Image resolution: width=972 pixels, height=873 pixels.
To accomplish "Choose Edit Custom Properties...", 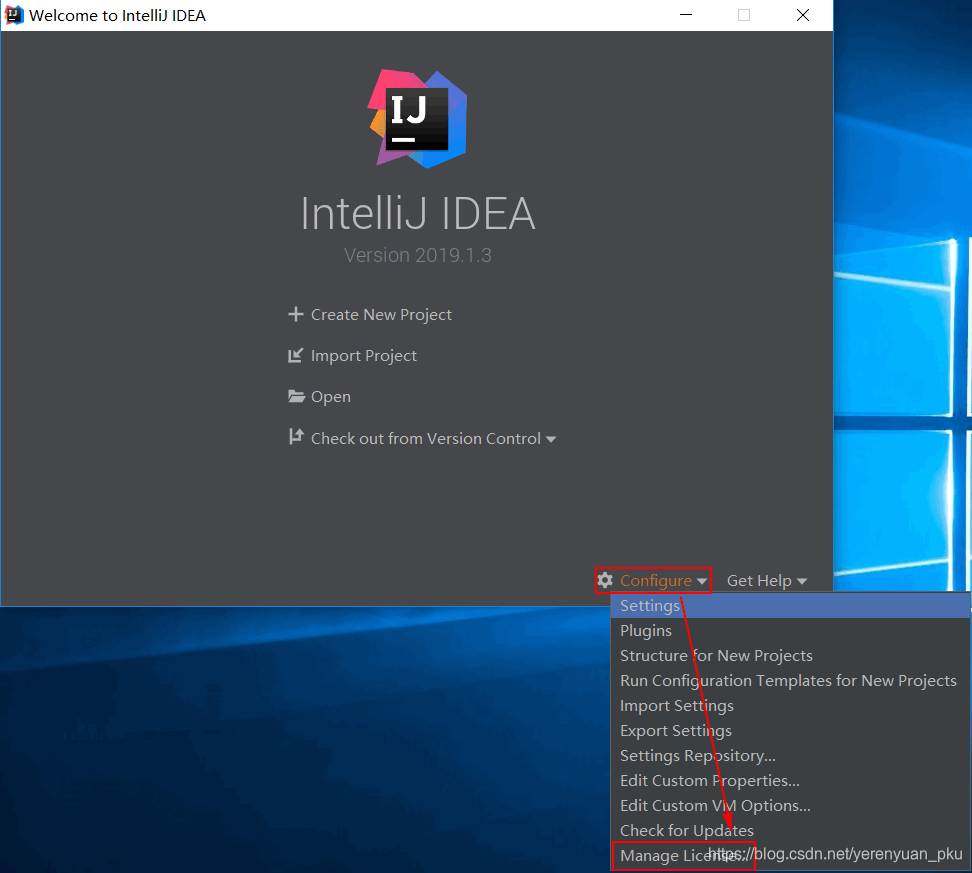I will coord(790,781).
